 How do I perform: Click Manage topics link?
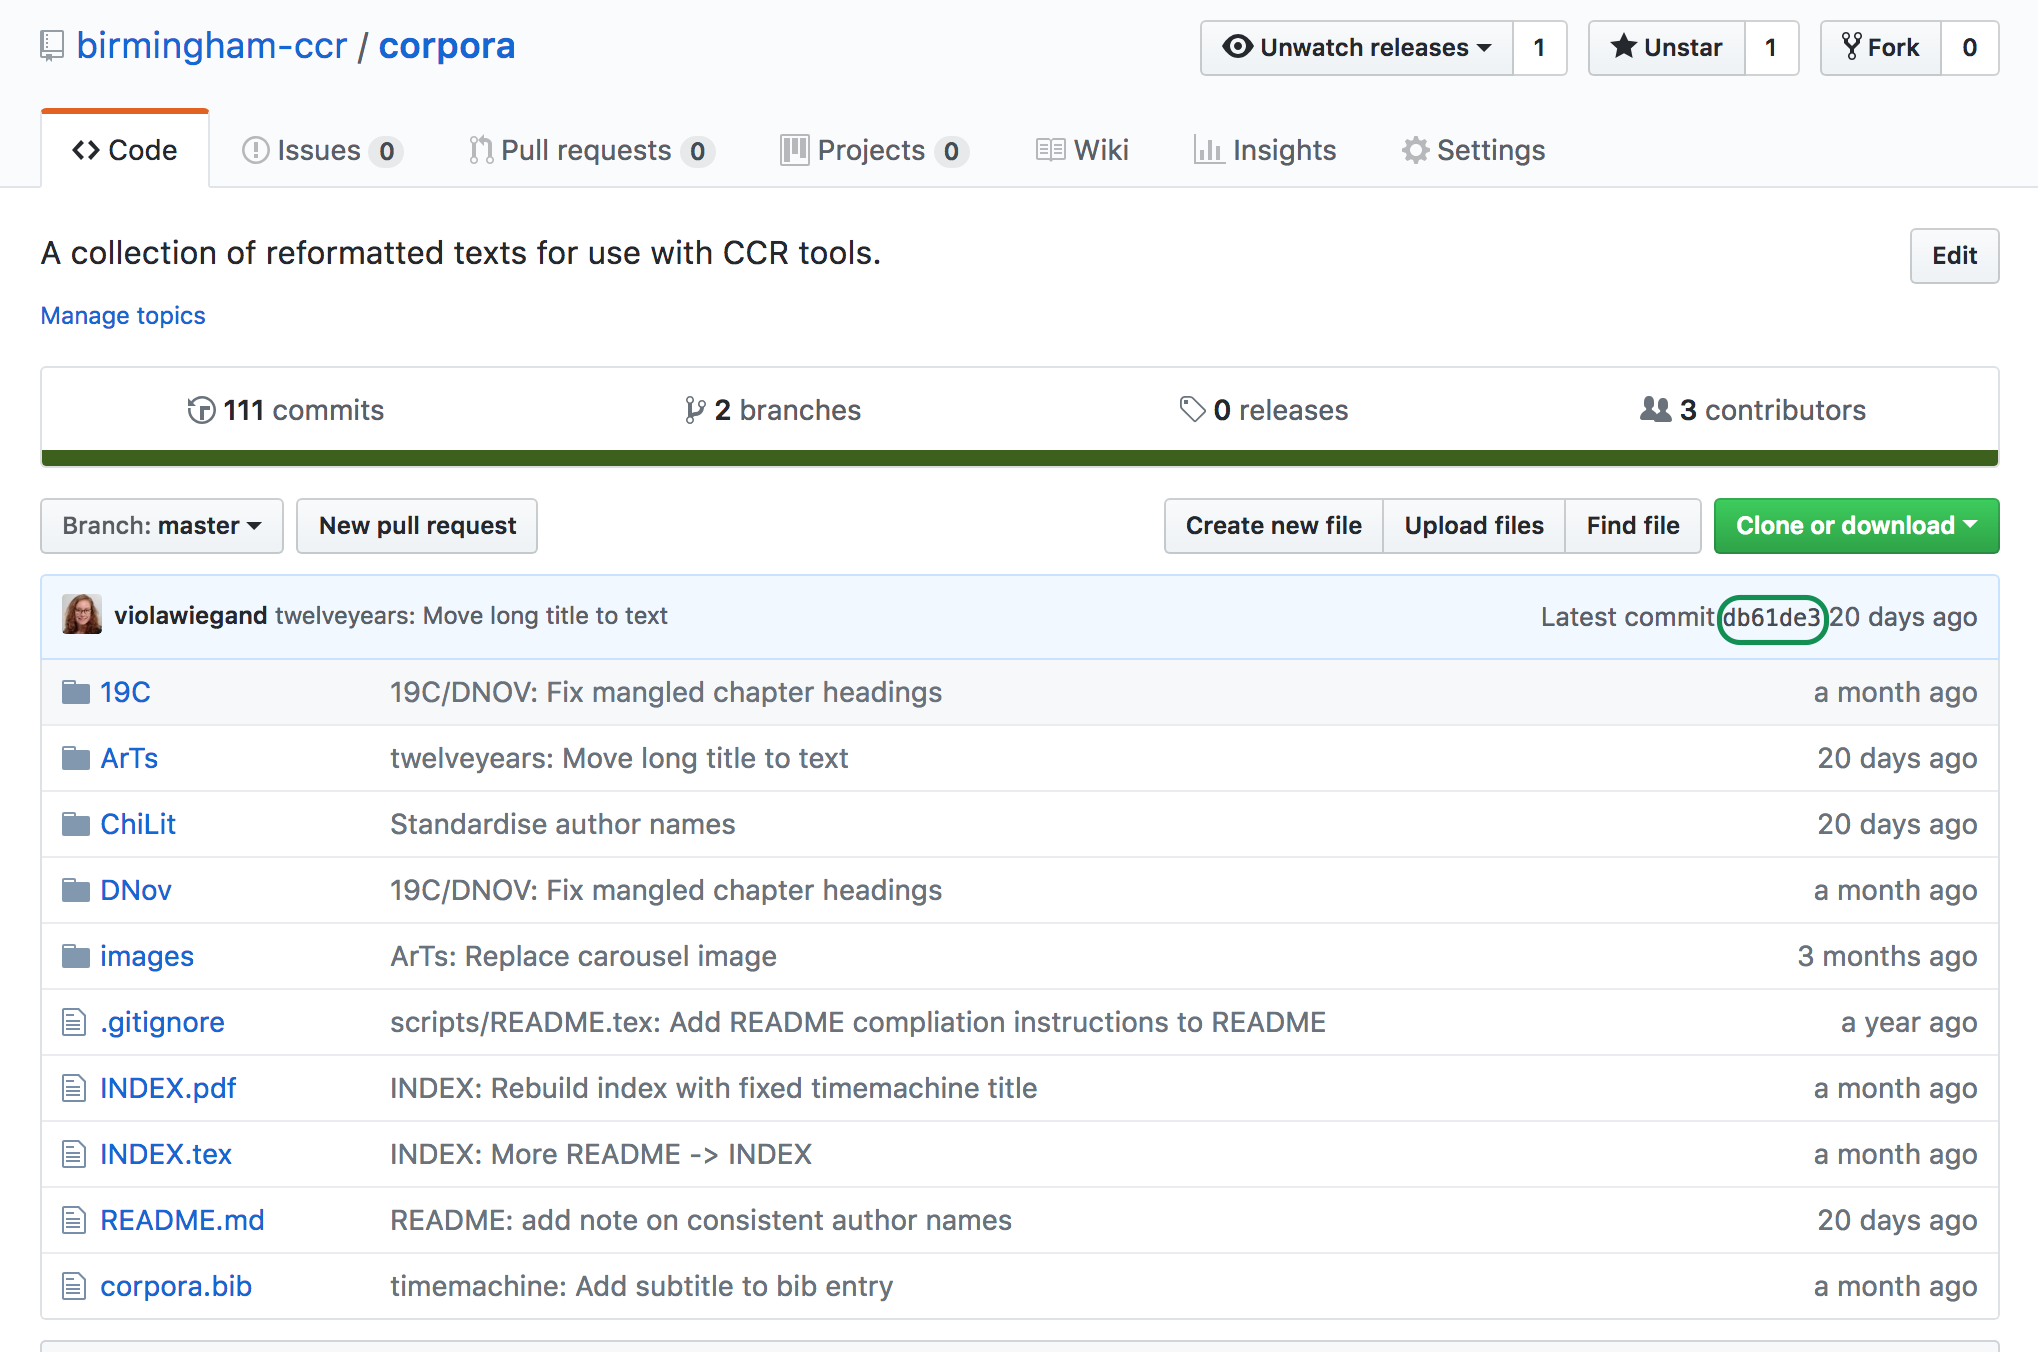coord(123,316)
